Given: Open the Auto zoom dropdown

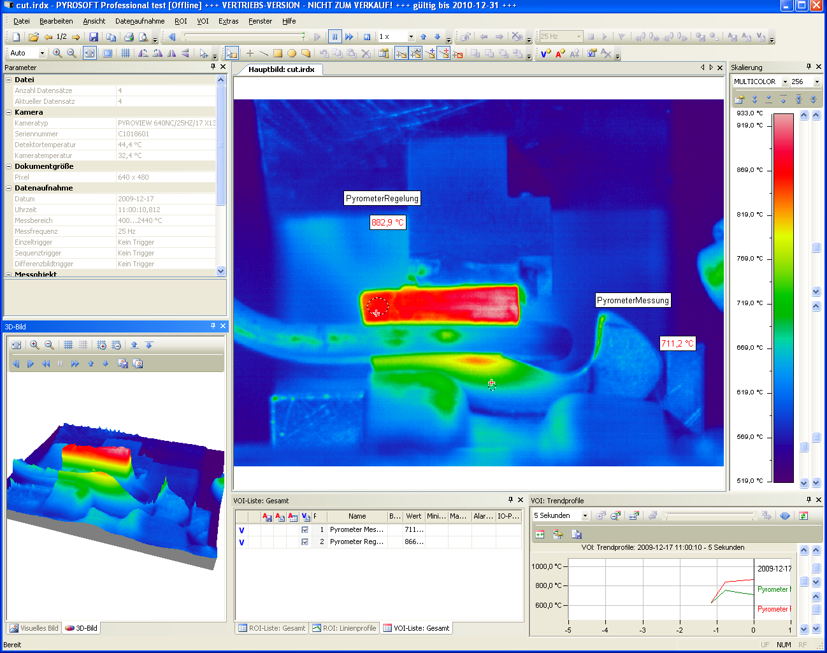Looking at the screenshot, I should [42, 53].
